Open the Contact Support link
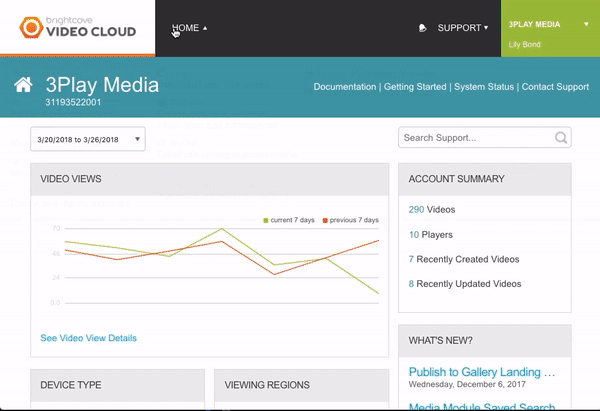Screen dimensions: 600x411 pos(555,87)
